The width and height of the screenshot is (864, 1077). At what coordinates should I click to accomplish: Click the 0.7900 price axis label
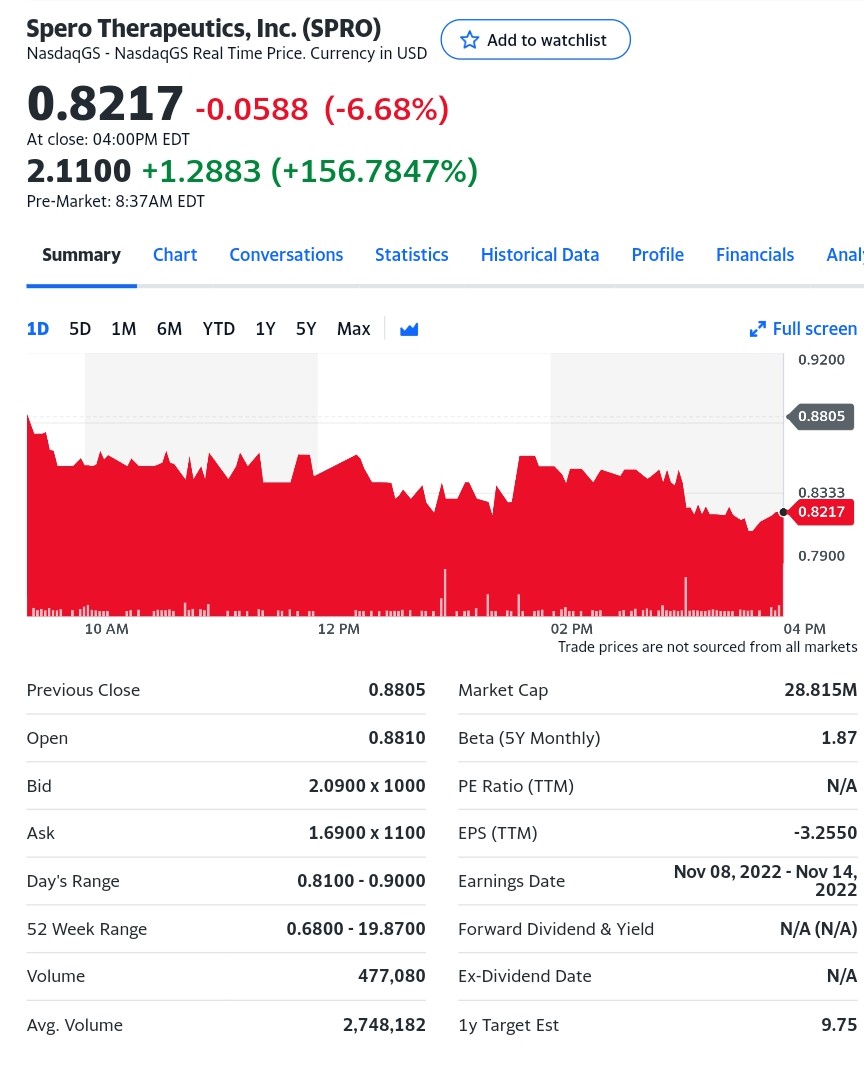point(821,556)
